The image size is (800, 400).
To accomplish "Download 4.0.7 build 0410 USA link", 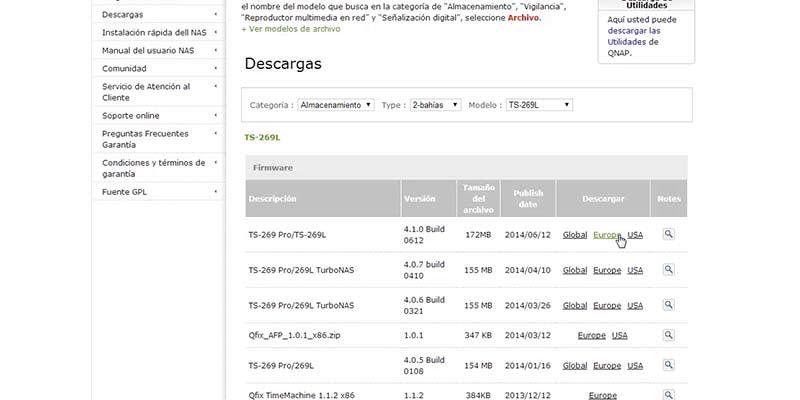I will pos(635,270).
